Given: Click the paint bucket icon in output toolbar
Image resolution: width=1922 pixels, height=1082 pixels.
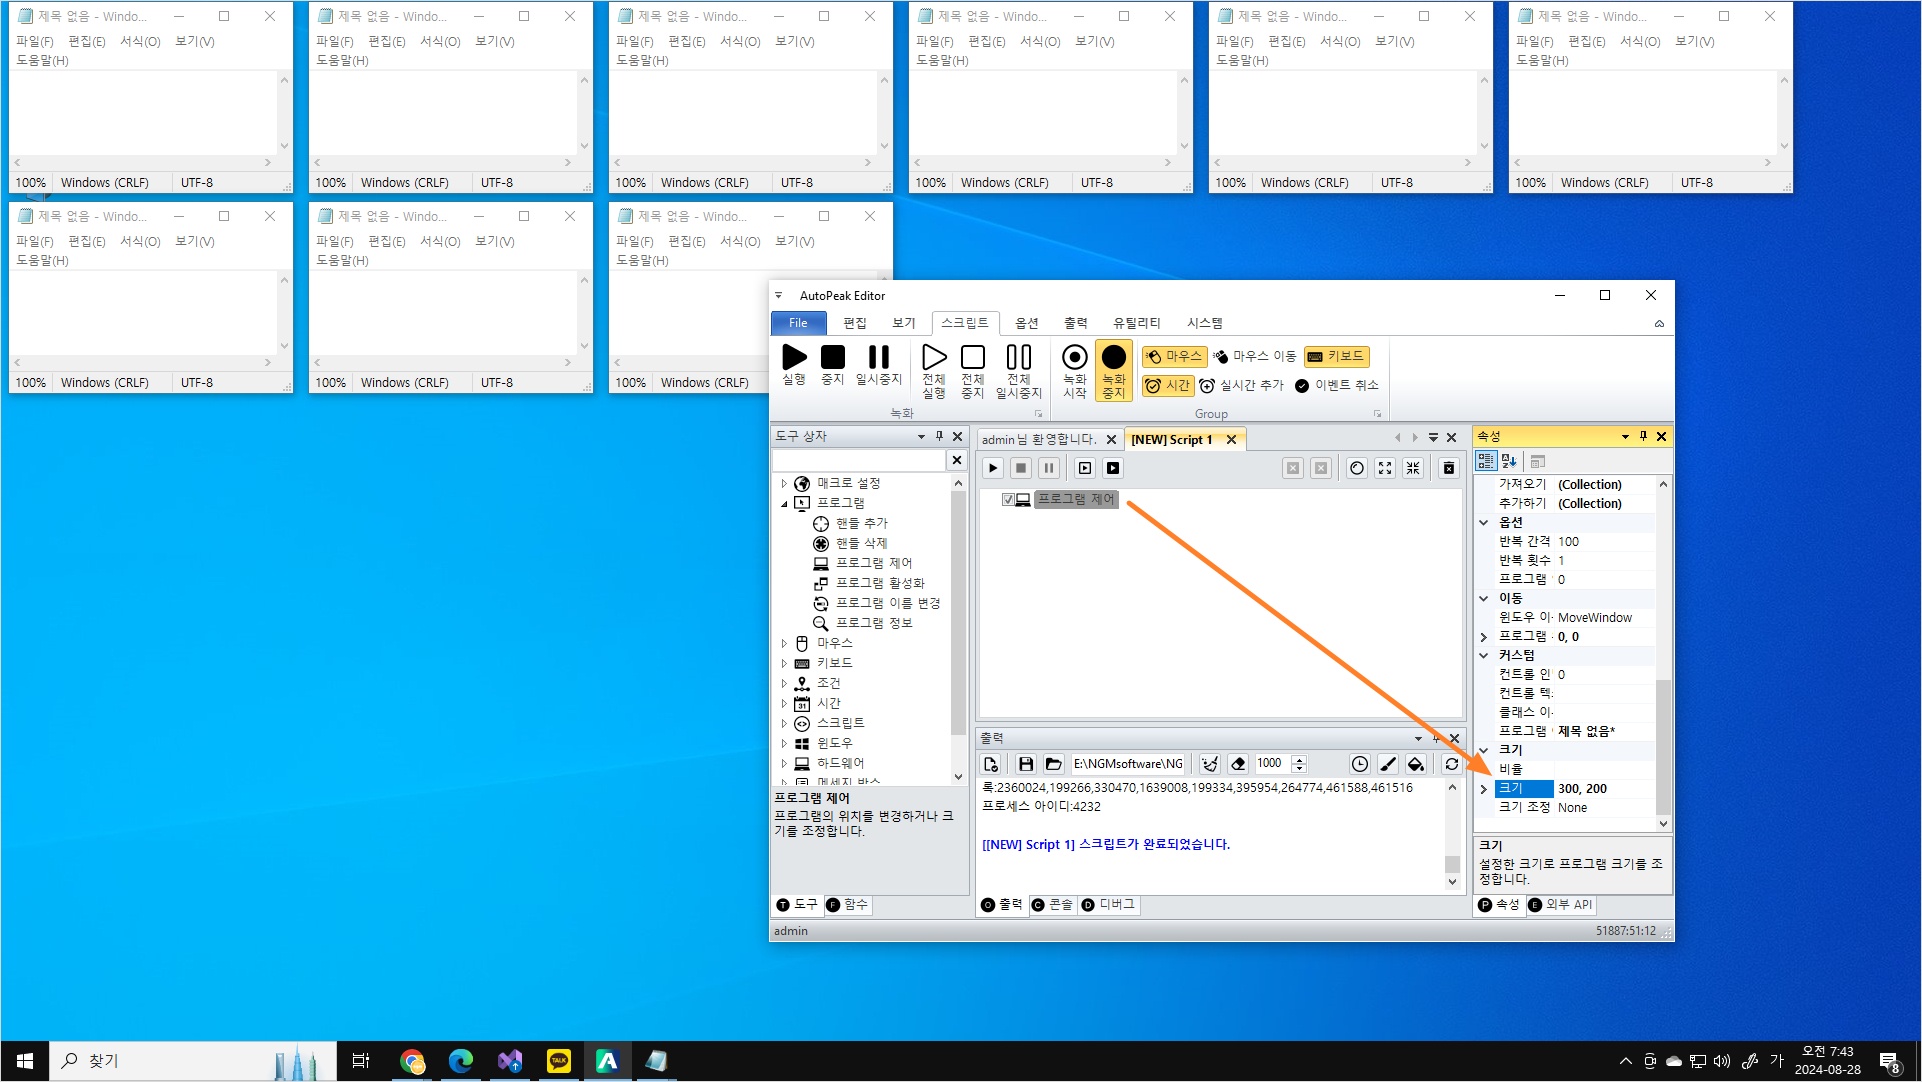Looking at the screenshot, I should pos(1415,764).
